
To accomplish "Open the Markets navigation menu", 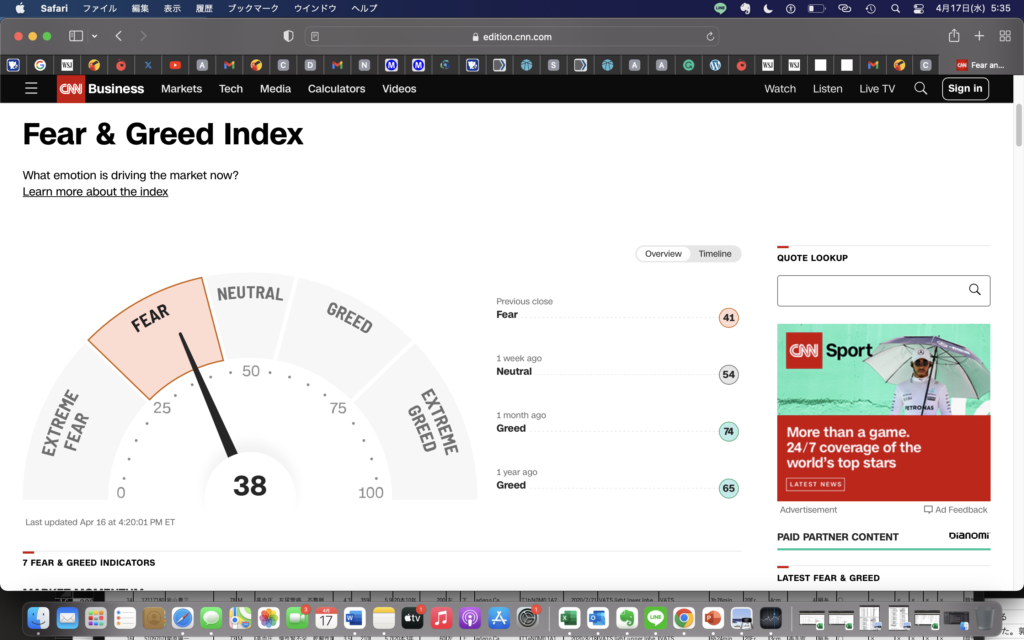I will point(181,88).
